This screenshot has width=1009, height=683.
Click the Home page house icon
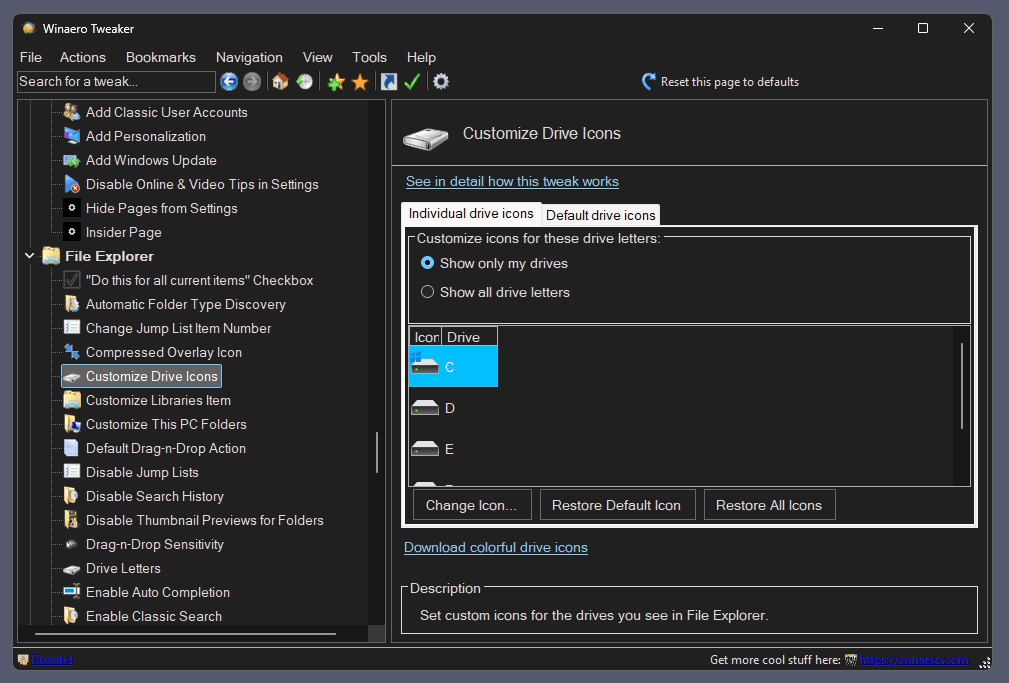click(x=281, y=82)
